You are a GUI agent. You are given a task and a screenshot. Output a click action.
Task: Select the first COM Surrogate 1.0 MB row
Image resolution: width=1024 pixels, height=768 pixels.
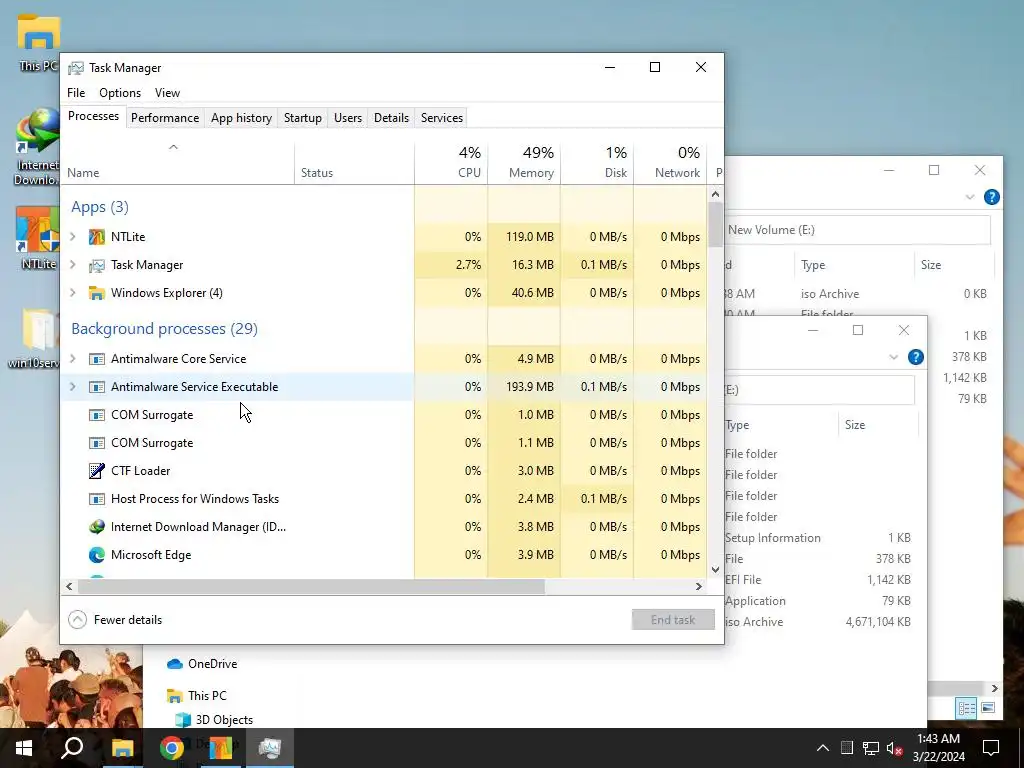(x=384, y=415)
